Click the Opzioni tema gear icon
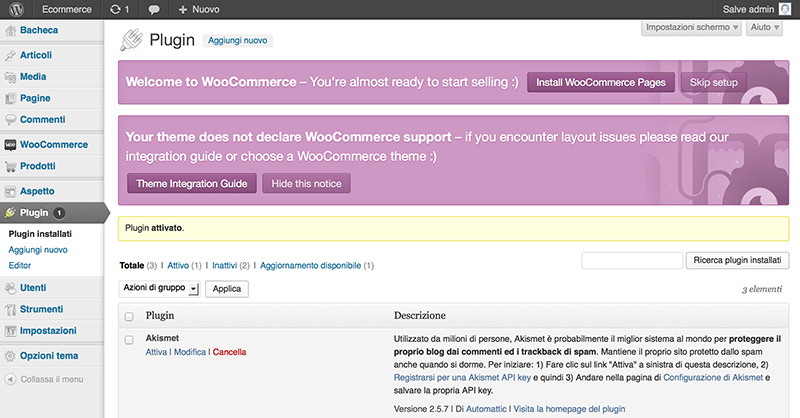800x418 pixels. [x=10, y=356]
